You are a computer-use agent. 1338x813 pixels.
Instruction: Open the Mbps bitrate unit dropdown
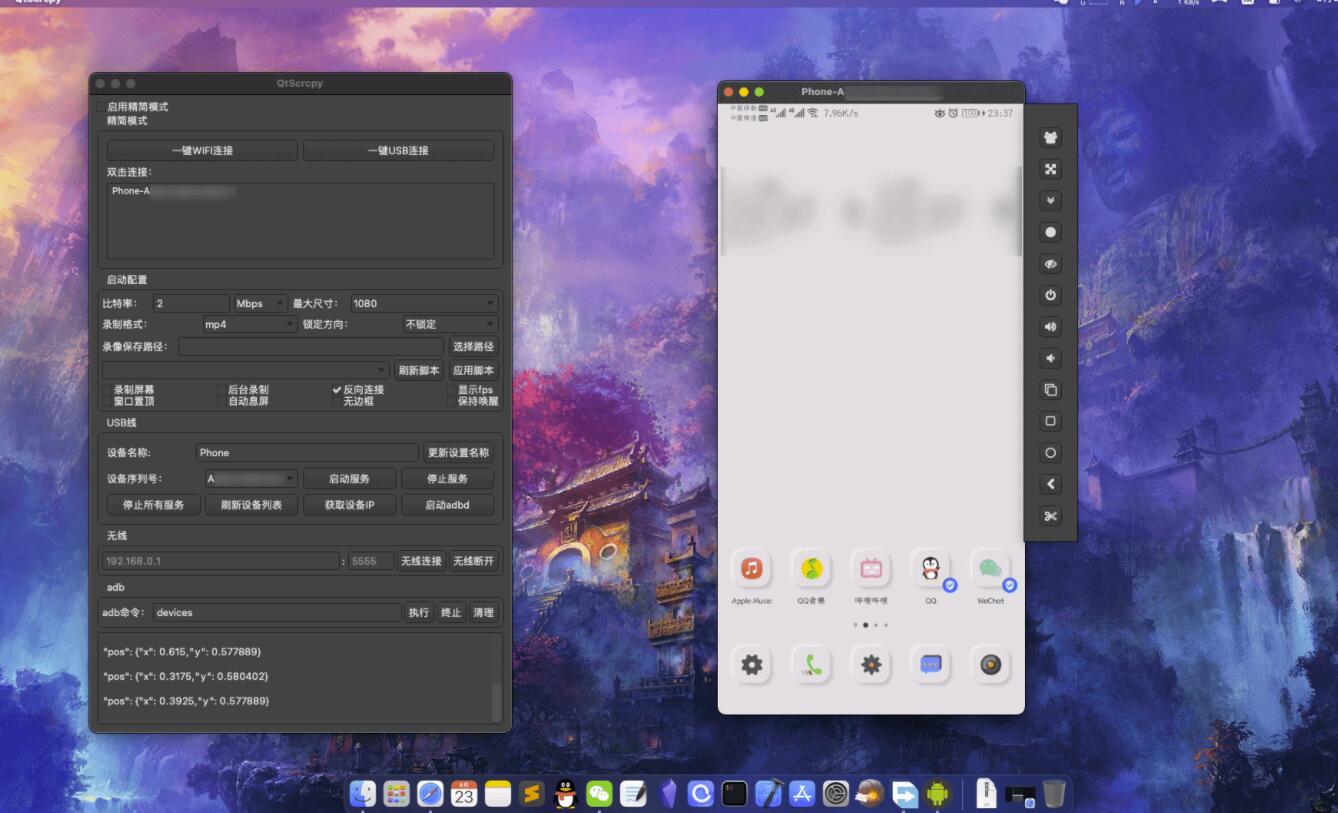point(260,303)
